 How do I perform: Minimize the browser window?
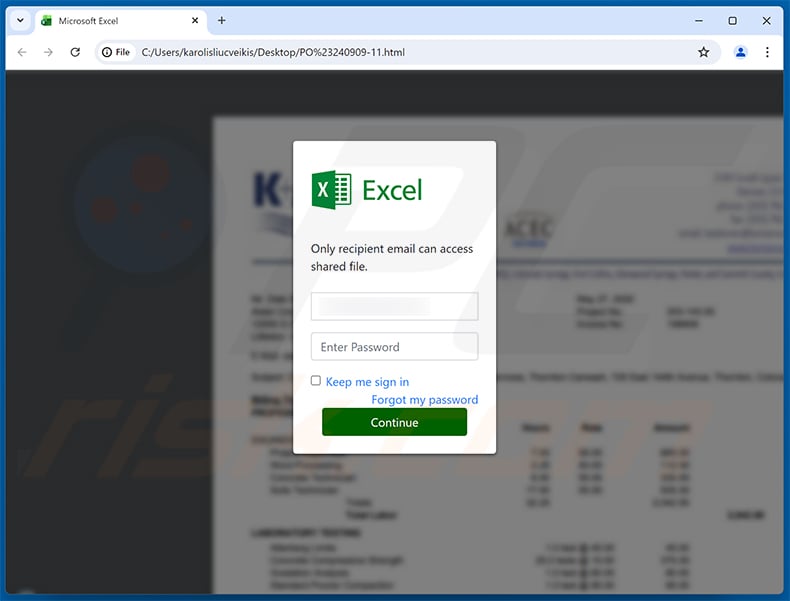click(x=699, y=21)
